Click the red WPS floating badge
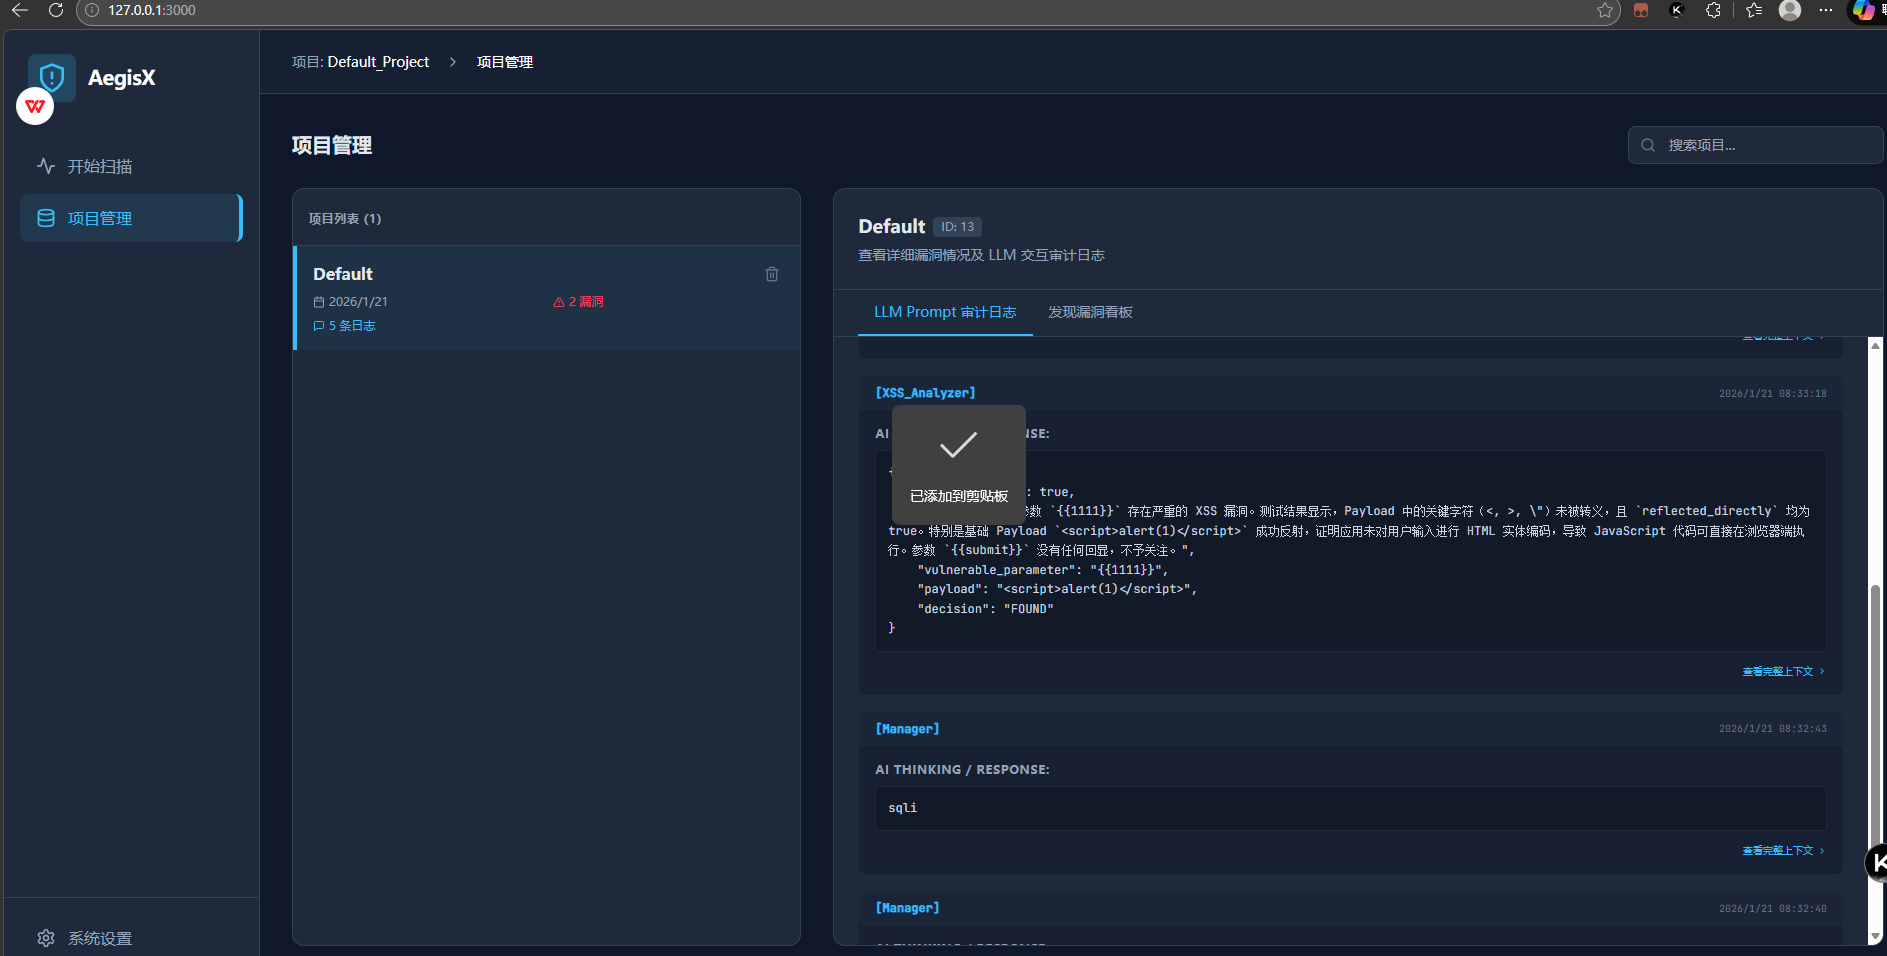Image resolution: width=1887 pixels, height=956 pixels. point(35,106)
